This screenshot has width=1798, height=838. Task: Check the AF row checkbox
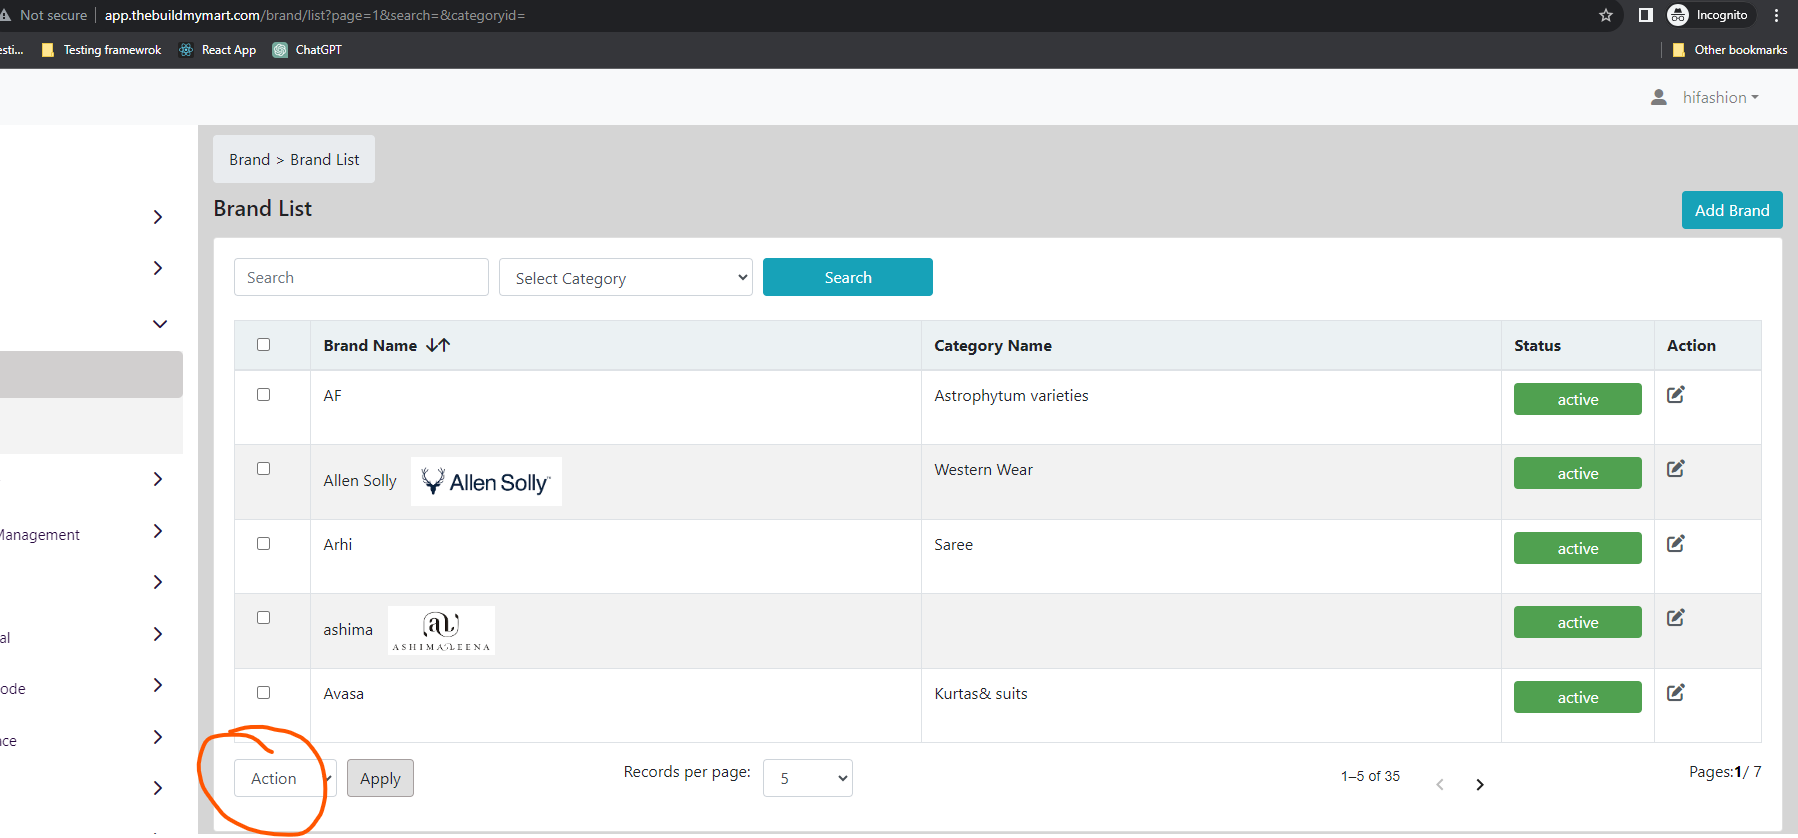click(264, 395)
